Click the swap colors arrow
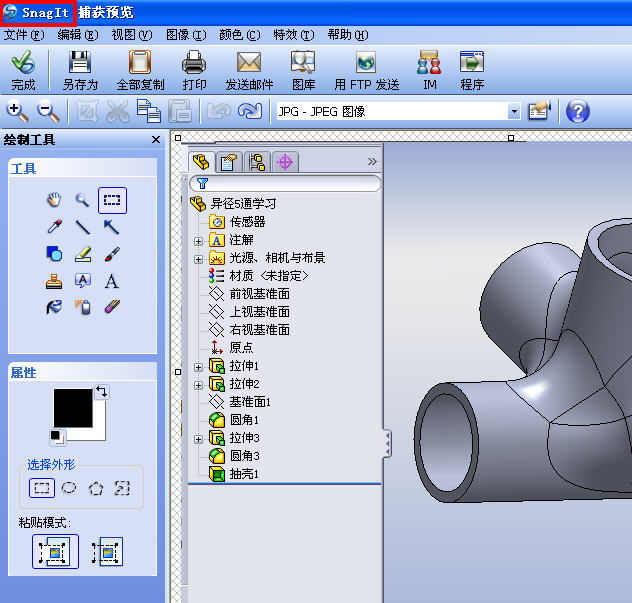Viewport: 632px width, 603px height. coord(102,391)
